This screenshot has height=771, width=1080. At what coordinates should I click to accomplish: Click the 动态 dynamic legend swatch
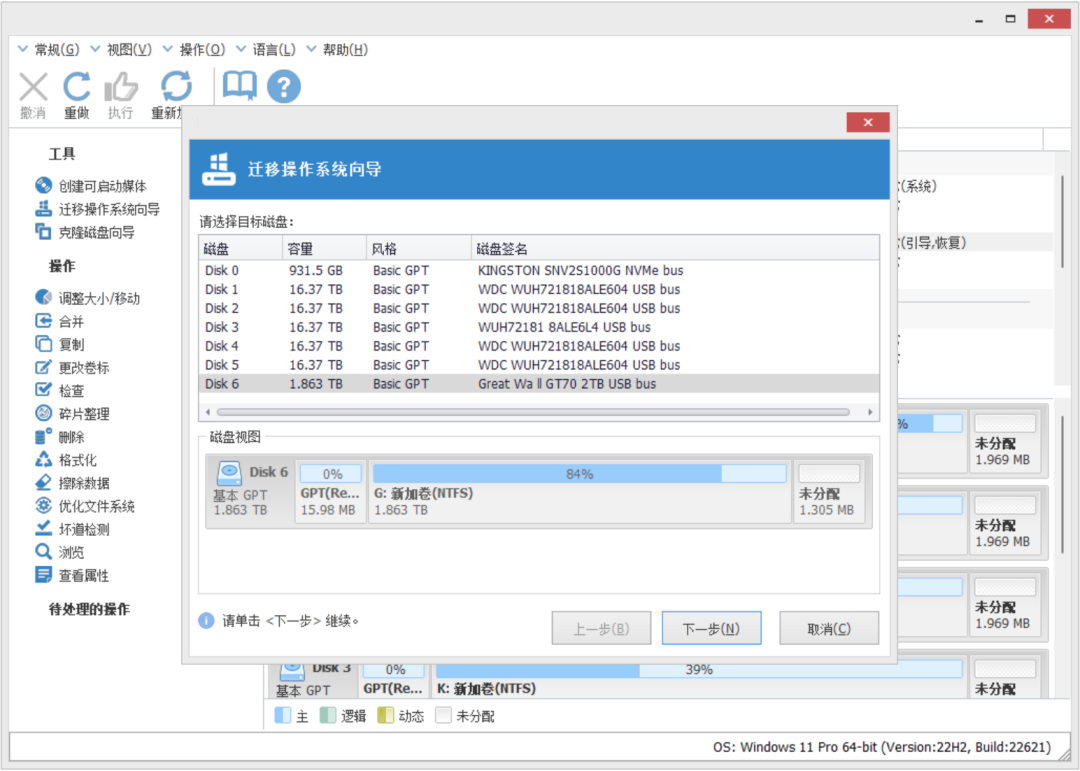coord(385,715)
